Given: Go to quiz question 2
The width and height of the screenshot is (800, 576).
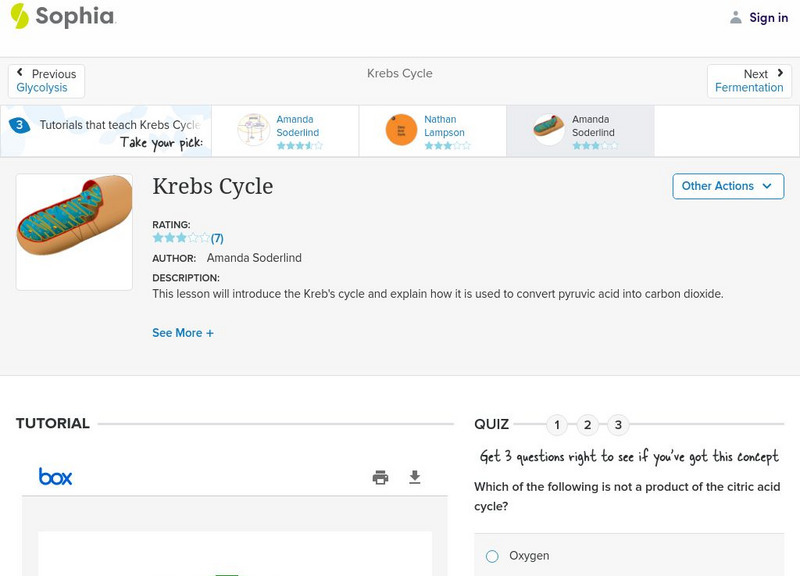Looking at the screenshot, I should 588,425.
